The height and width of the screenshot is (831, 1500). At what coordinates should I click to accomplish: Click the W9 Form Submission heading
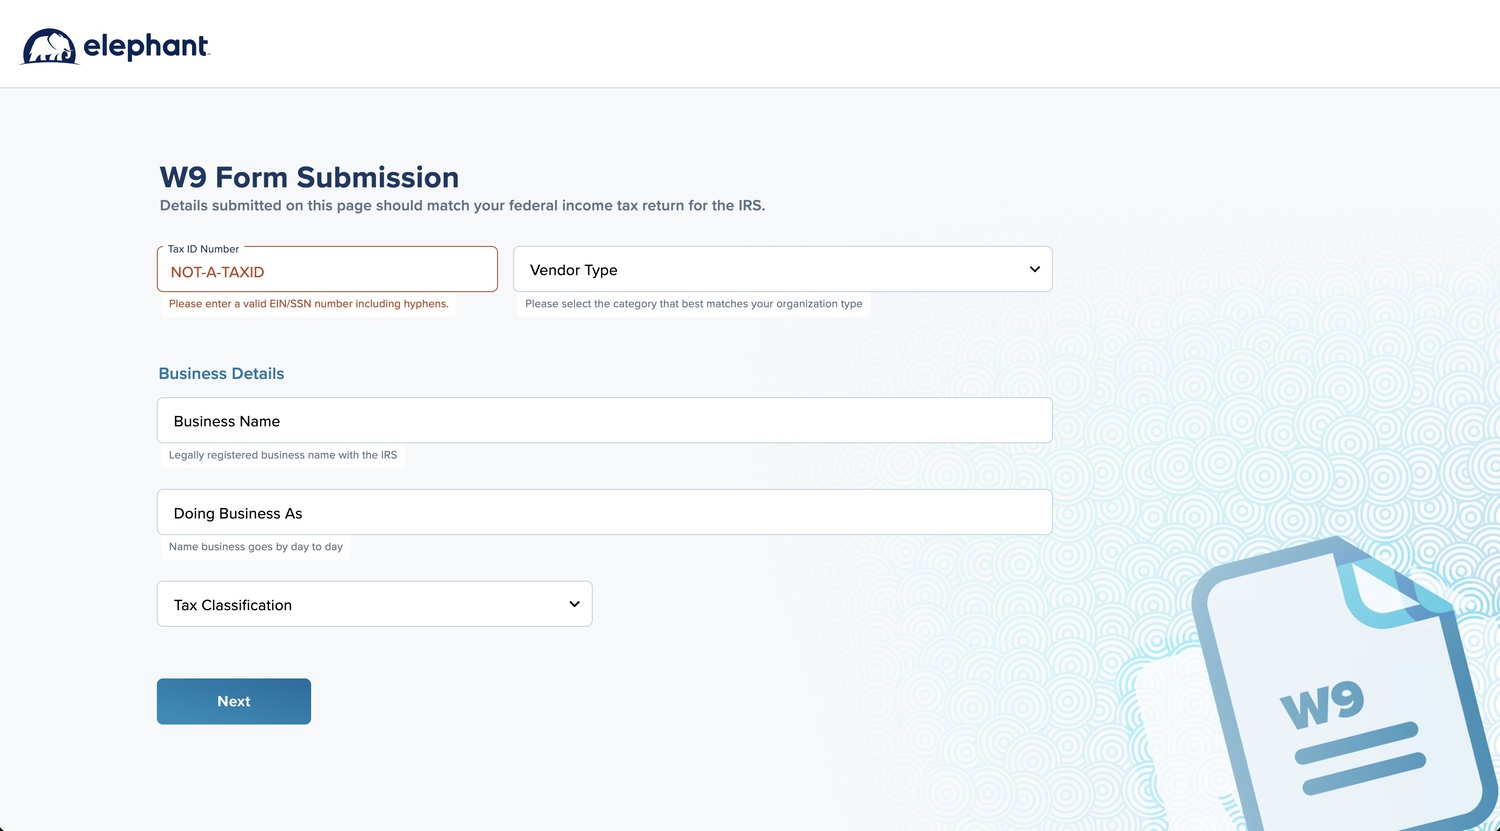pos(309,177)
